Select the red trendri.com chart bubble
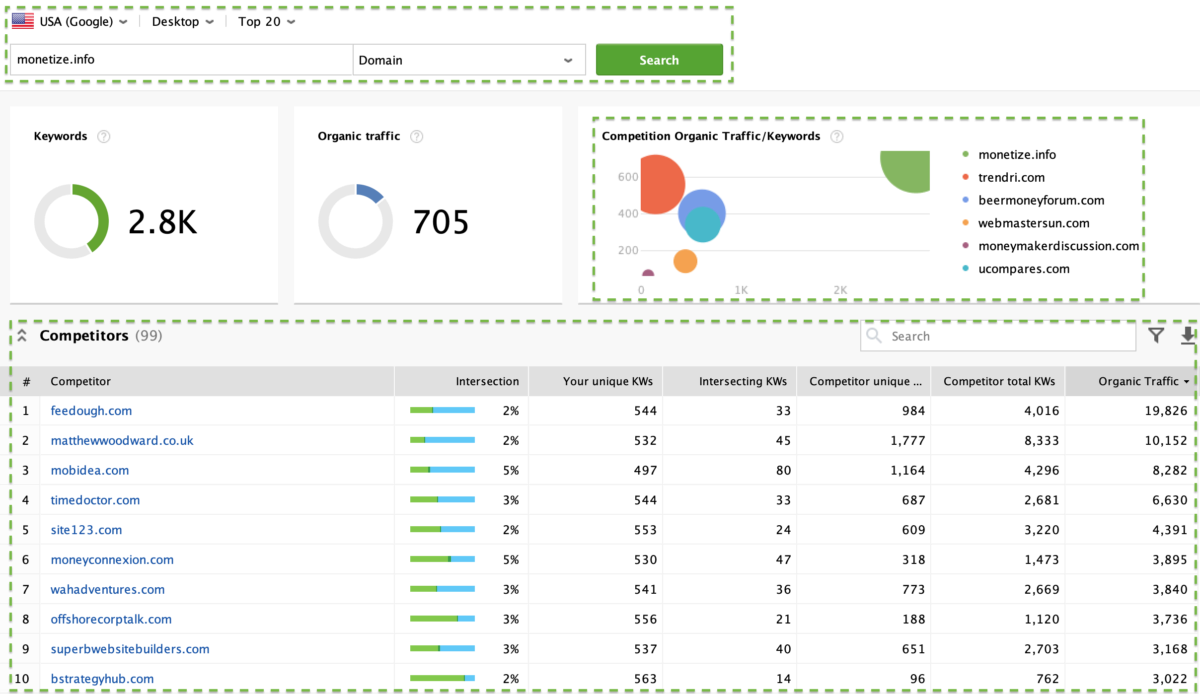This screenshot has width=1200, height=694. (x=660, y=184)
